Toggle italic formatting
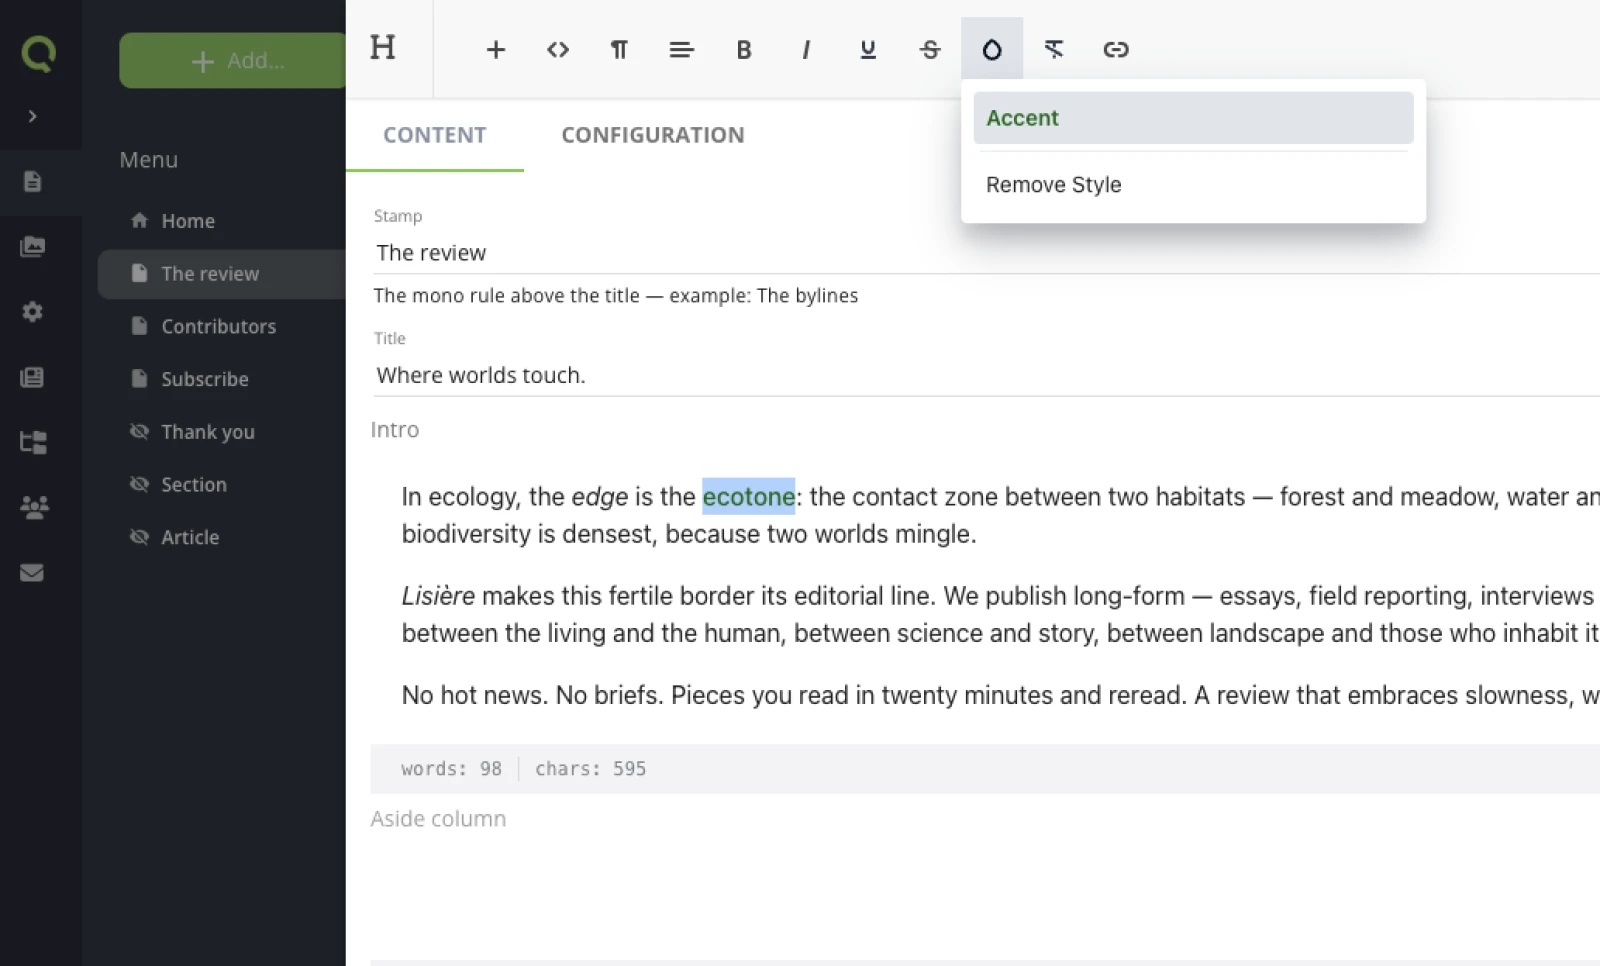This screenshot has width=1600, height=966. (x=806, y=49)
